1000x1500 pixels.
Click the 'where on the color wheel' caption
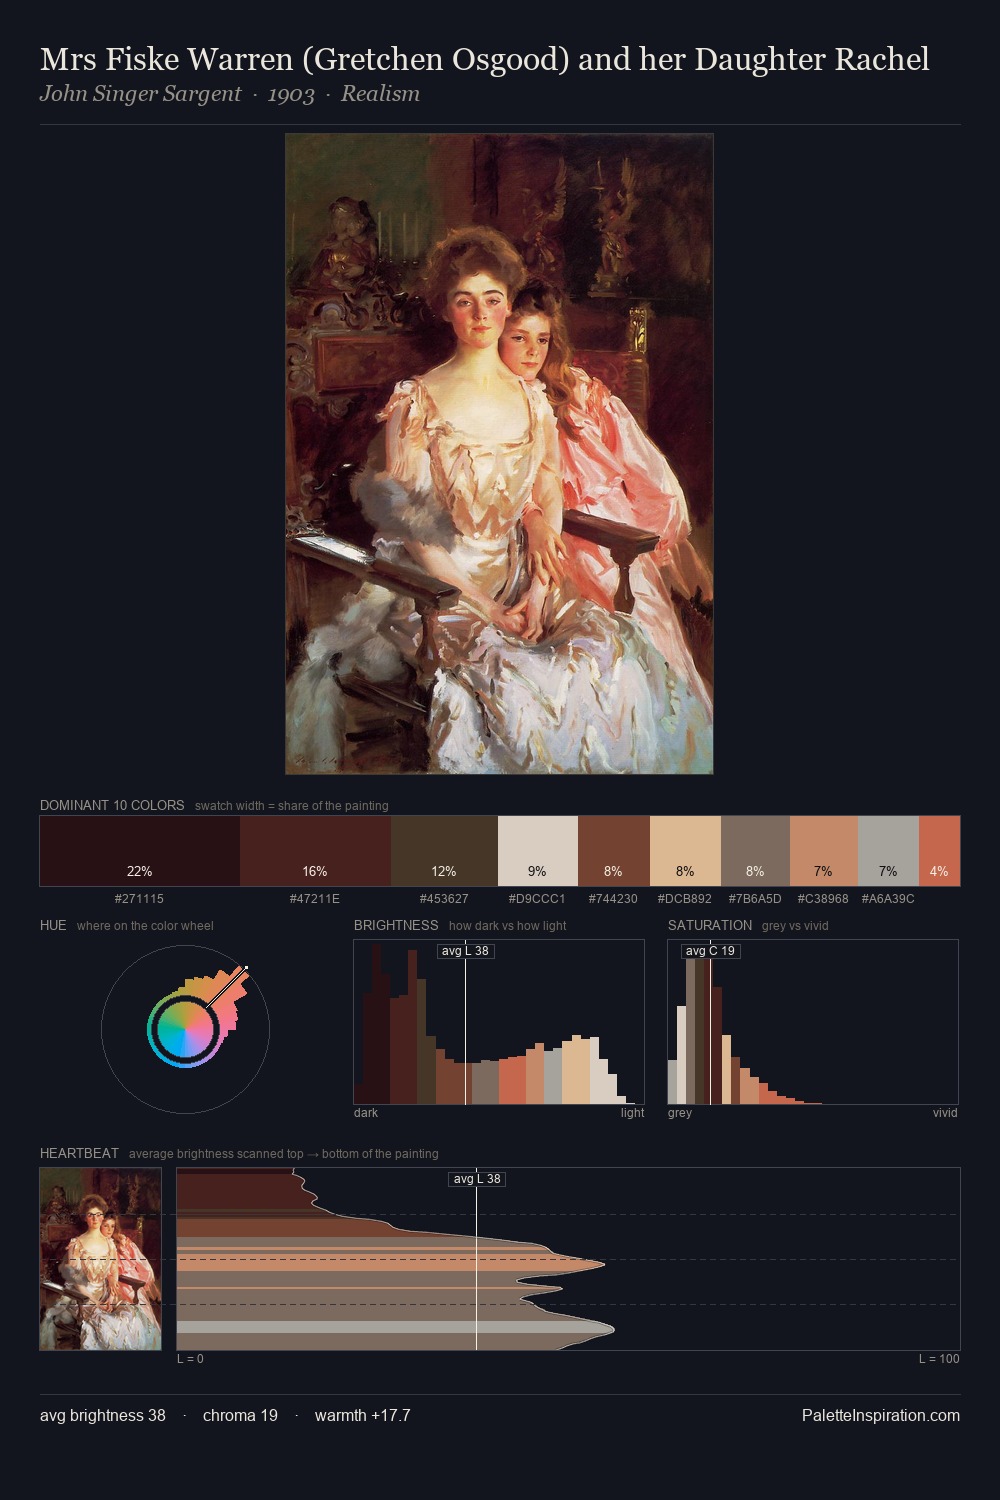tap(145, 926)
